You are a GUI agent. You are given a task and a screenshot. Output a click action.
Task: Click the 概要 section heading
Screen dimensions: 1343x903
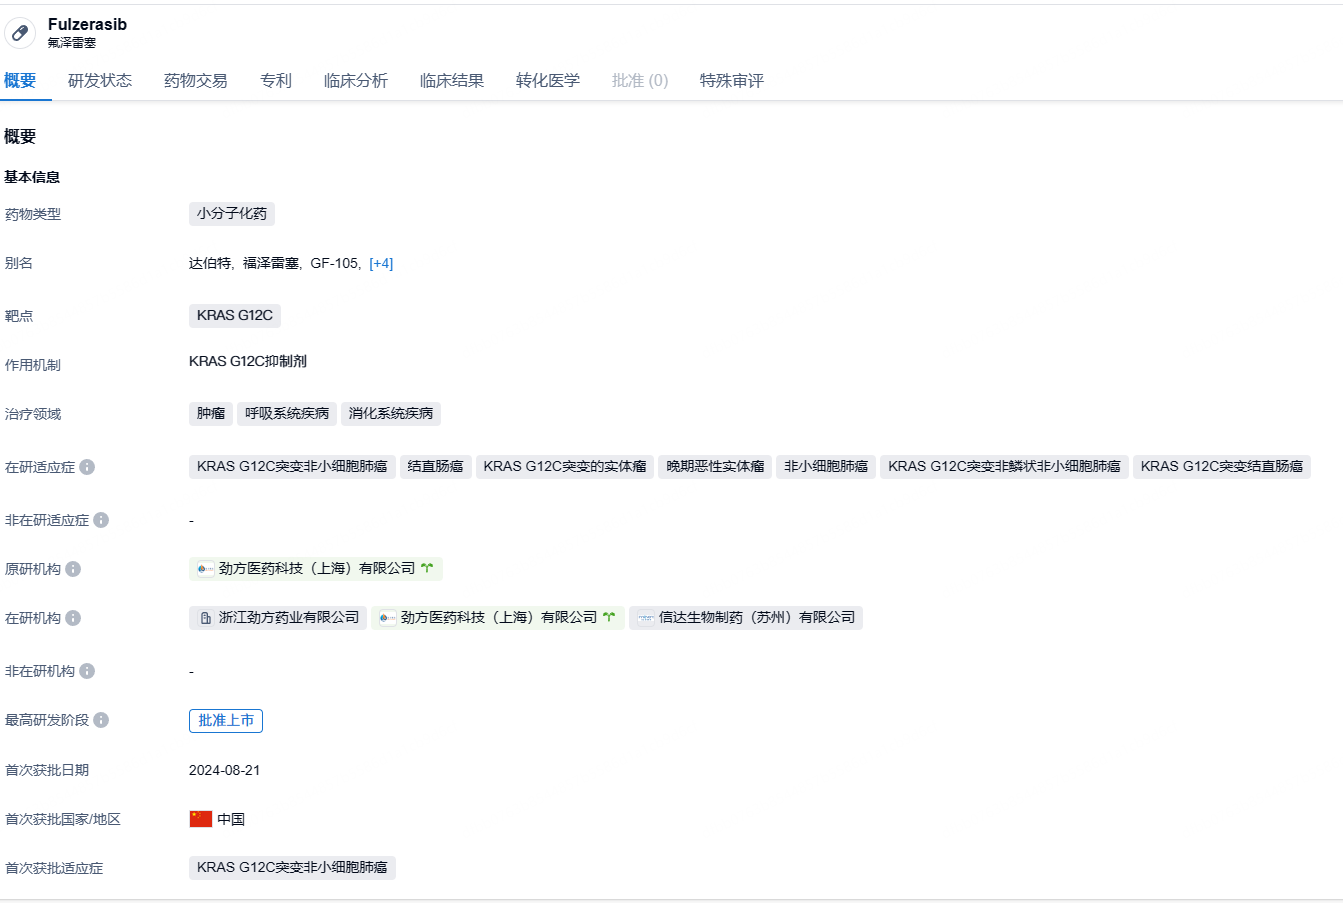[x=20, y=137]
